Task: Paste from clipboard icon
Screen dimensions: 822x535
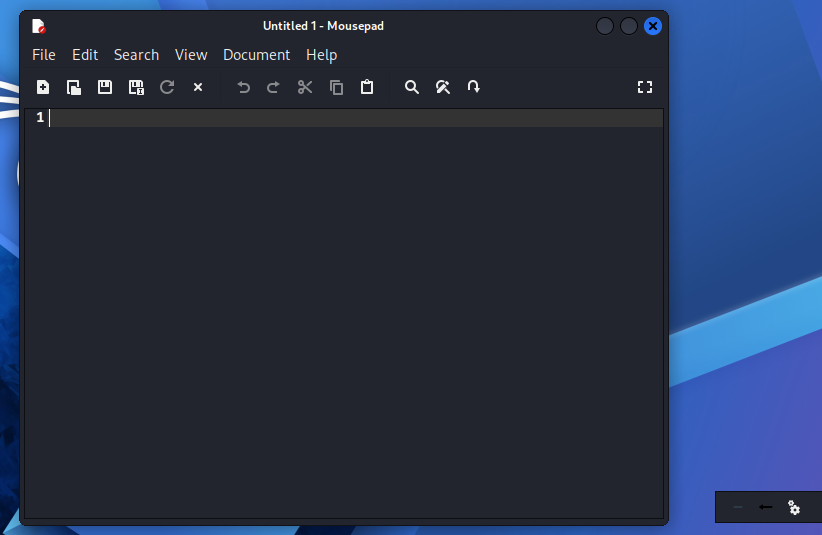Action: 367,87
